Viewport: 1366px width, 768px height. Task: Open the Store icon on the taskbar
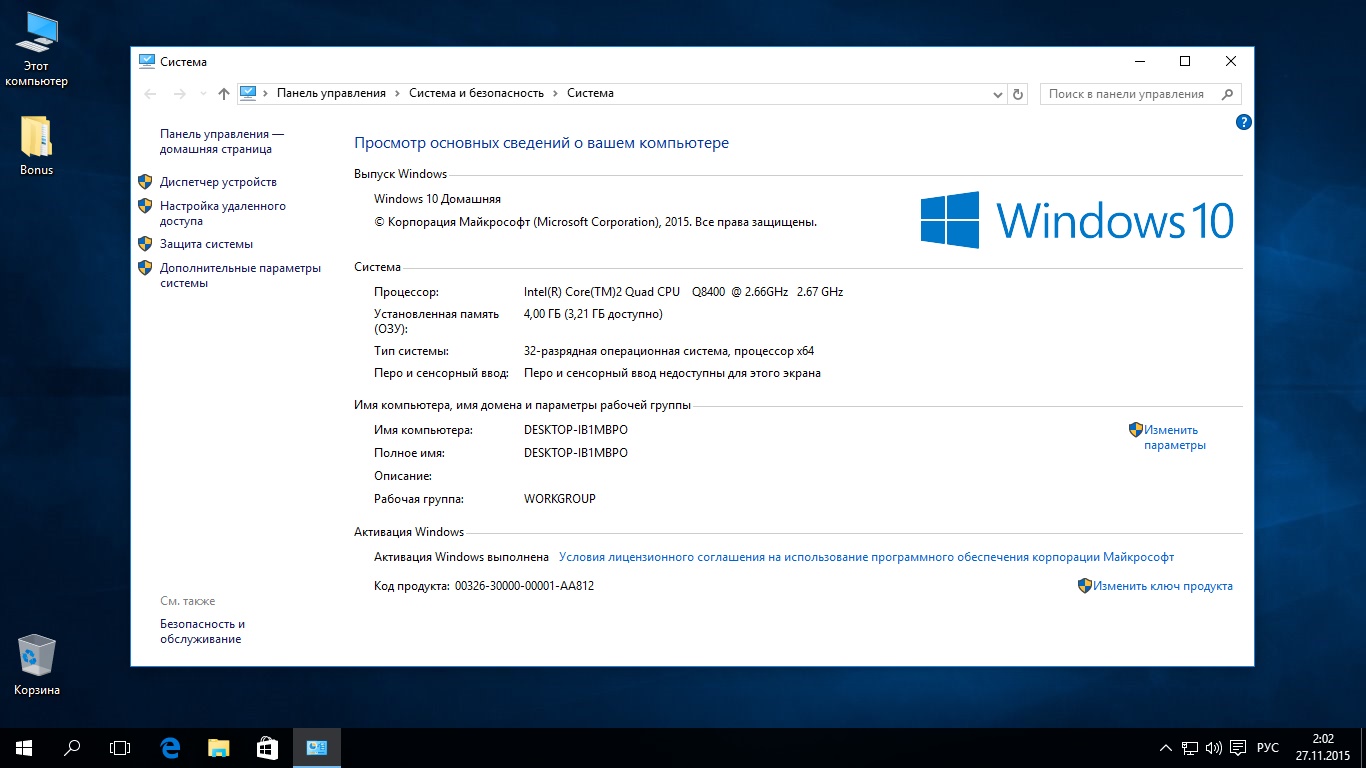click(267, 747)
